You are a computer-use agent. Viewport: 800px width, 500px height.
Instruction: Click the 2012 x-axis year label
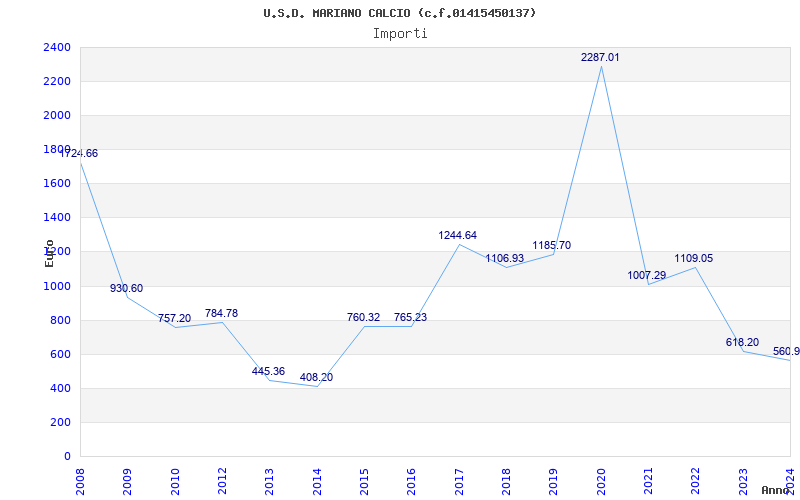click(x=222, y=481)
